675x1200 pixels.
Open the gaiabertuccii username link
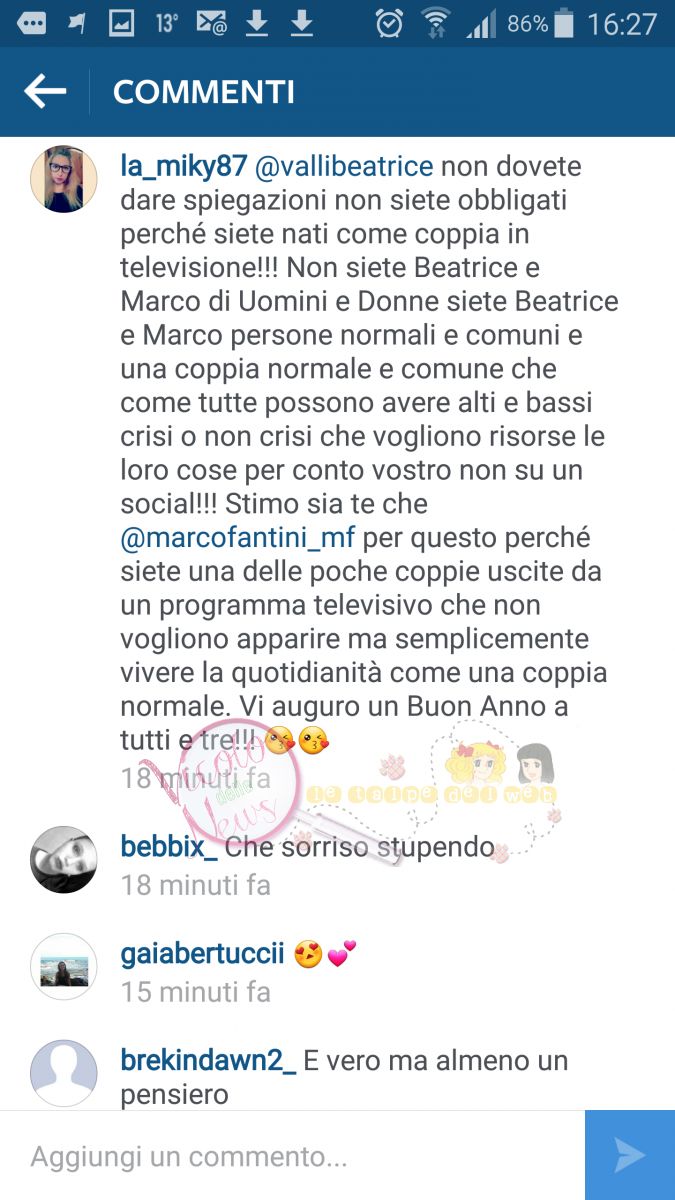(202, 954)
